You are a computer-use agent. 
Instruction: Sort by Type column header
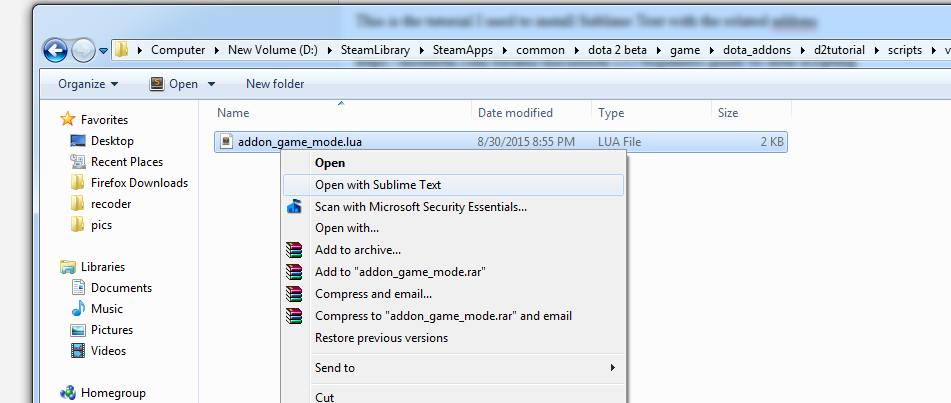click(651, 113)
